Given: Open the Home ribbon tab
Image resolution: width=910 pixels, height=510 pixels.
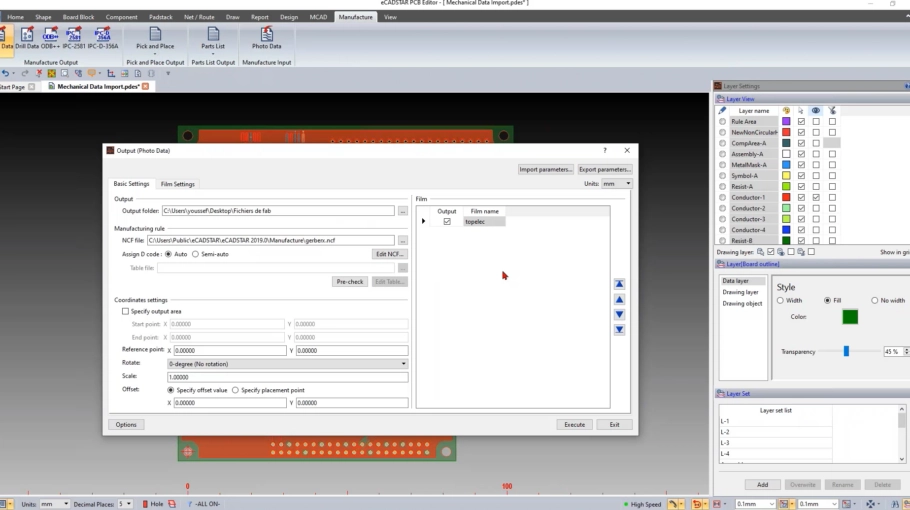Looking at the screenshot, I should (x=16, y=17).
